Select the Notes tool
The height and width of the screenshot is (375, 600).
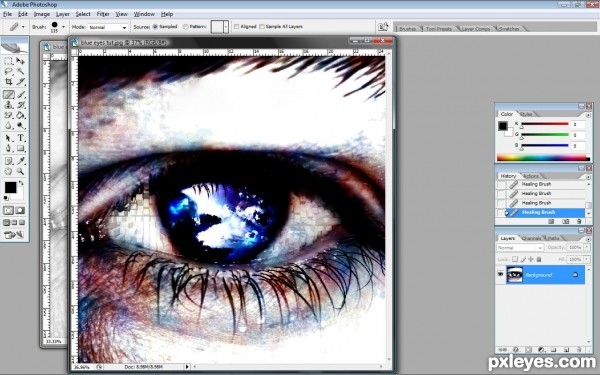8,161
